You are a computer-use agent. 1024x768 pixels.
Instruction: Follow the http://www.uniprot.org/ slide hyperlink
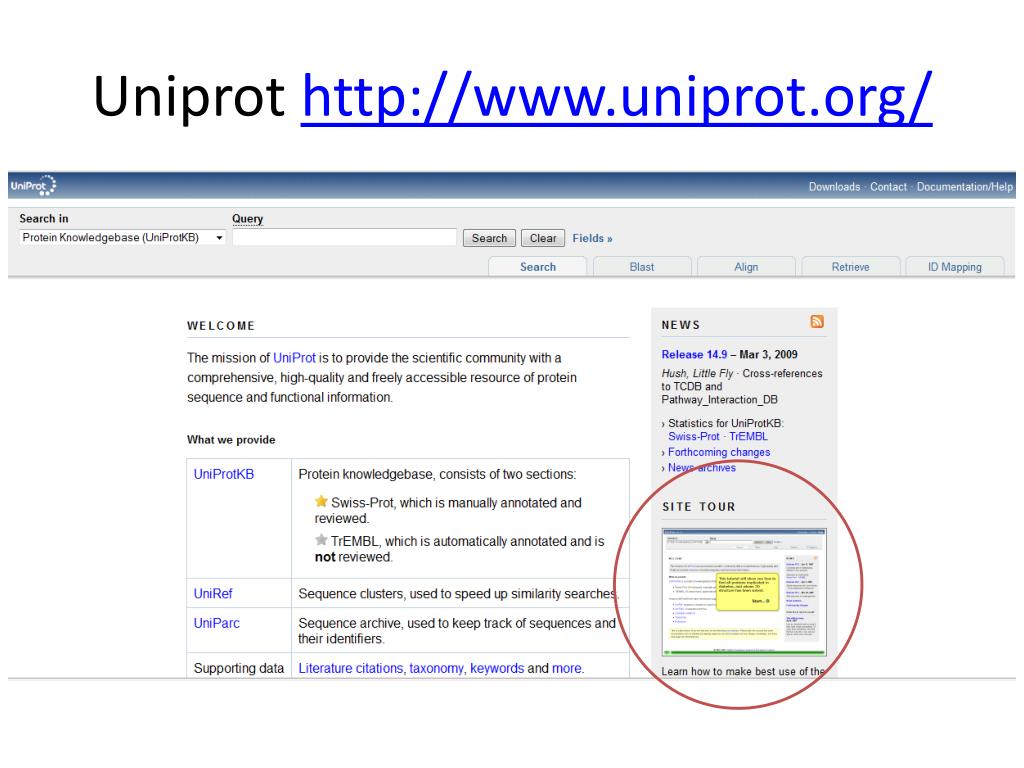[x=616, y=98]
